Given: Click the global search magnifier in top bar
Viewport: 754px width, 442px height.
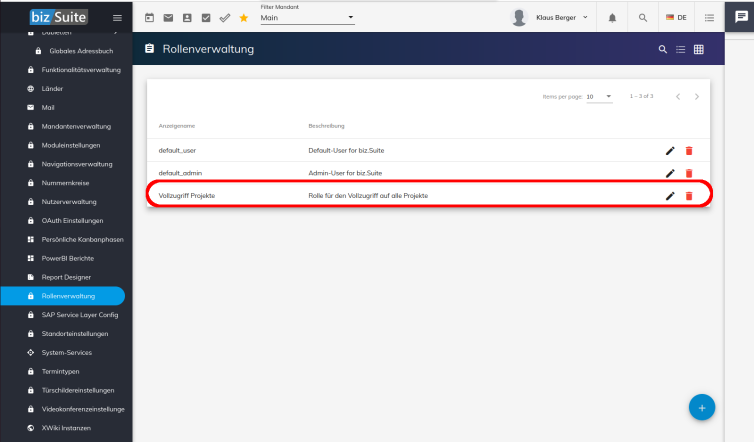Looking at the screenshot, I should tap(643, 18).
